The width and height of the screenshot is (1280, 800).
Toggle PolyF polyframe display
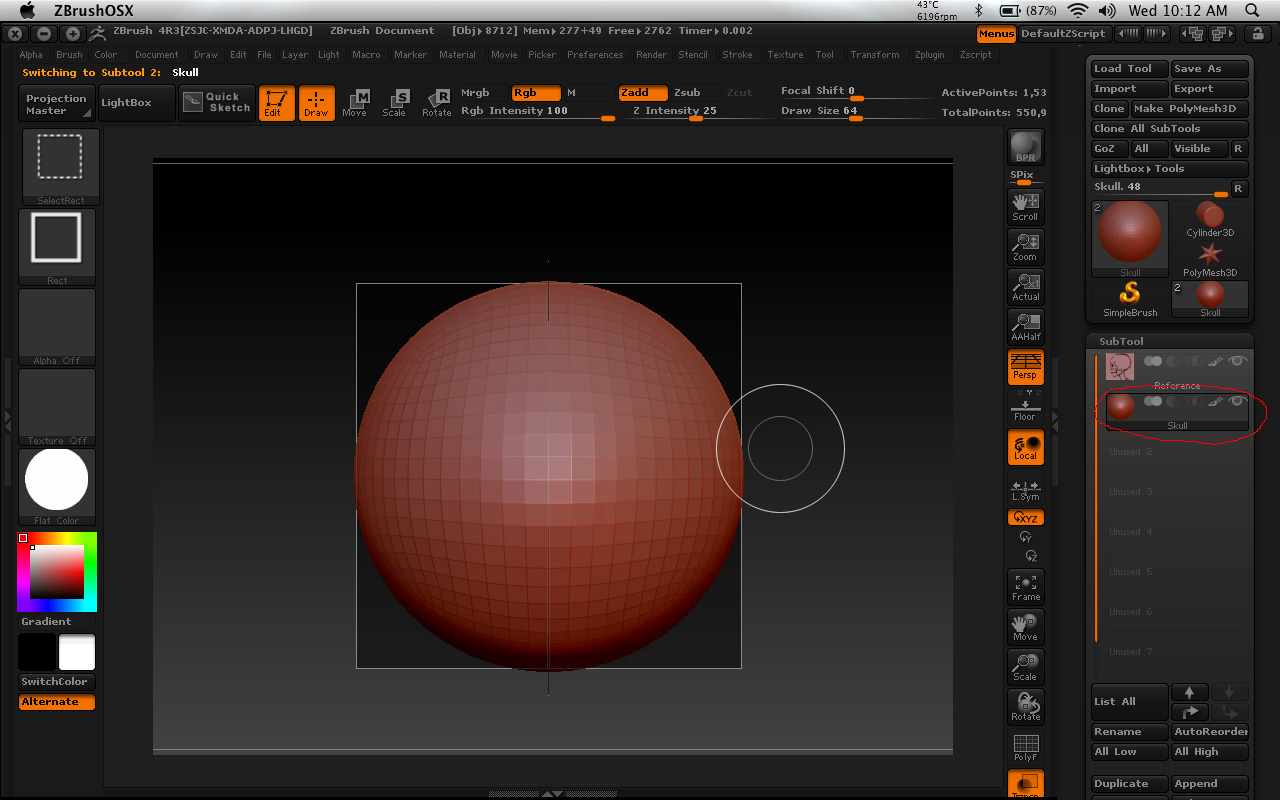[1025, 747]
